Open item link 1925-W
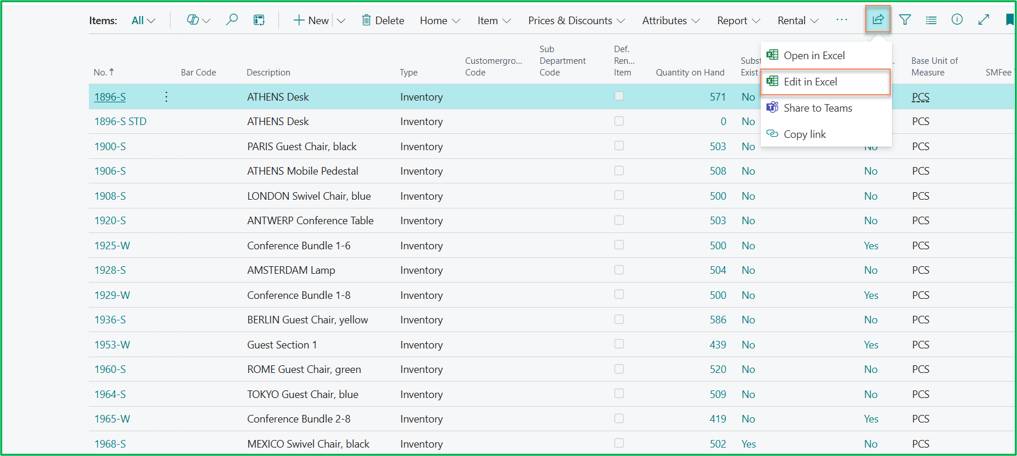The image size is (1017, 456). pyautogui.click(x=112, y=246)
